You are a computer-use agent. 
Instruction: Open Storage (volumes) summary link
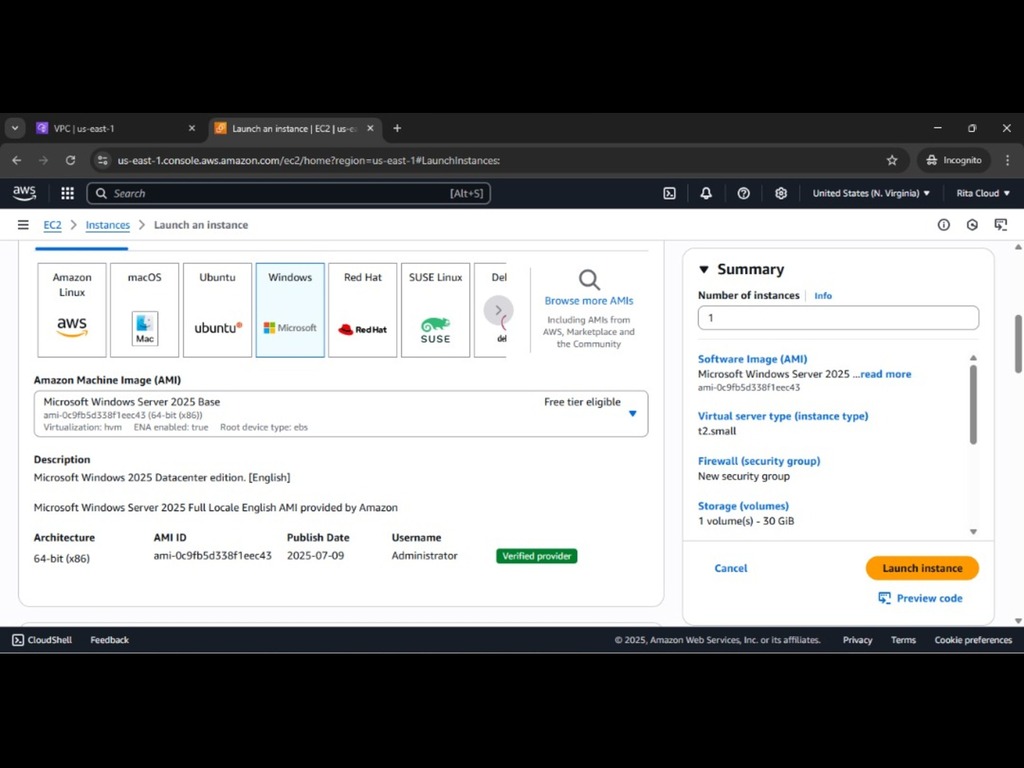[x=743, y=506]
